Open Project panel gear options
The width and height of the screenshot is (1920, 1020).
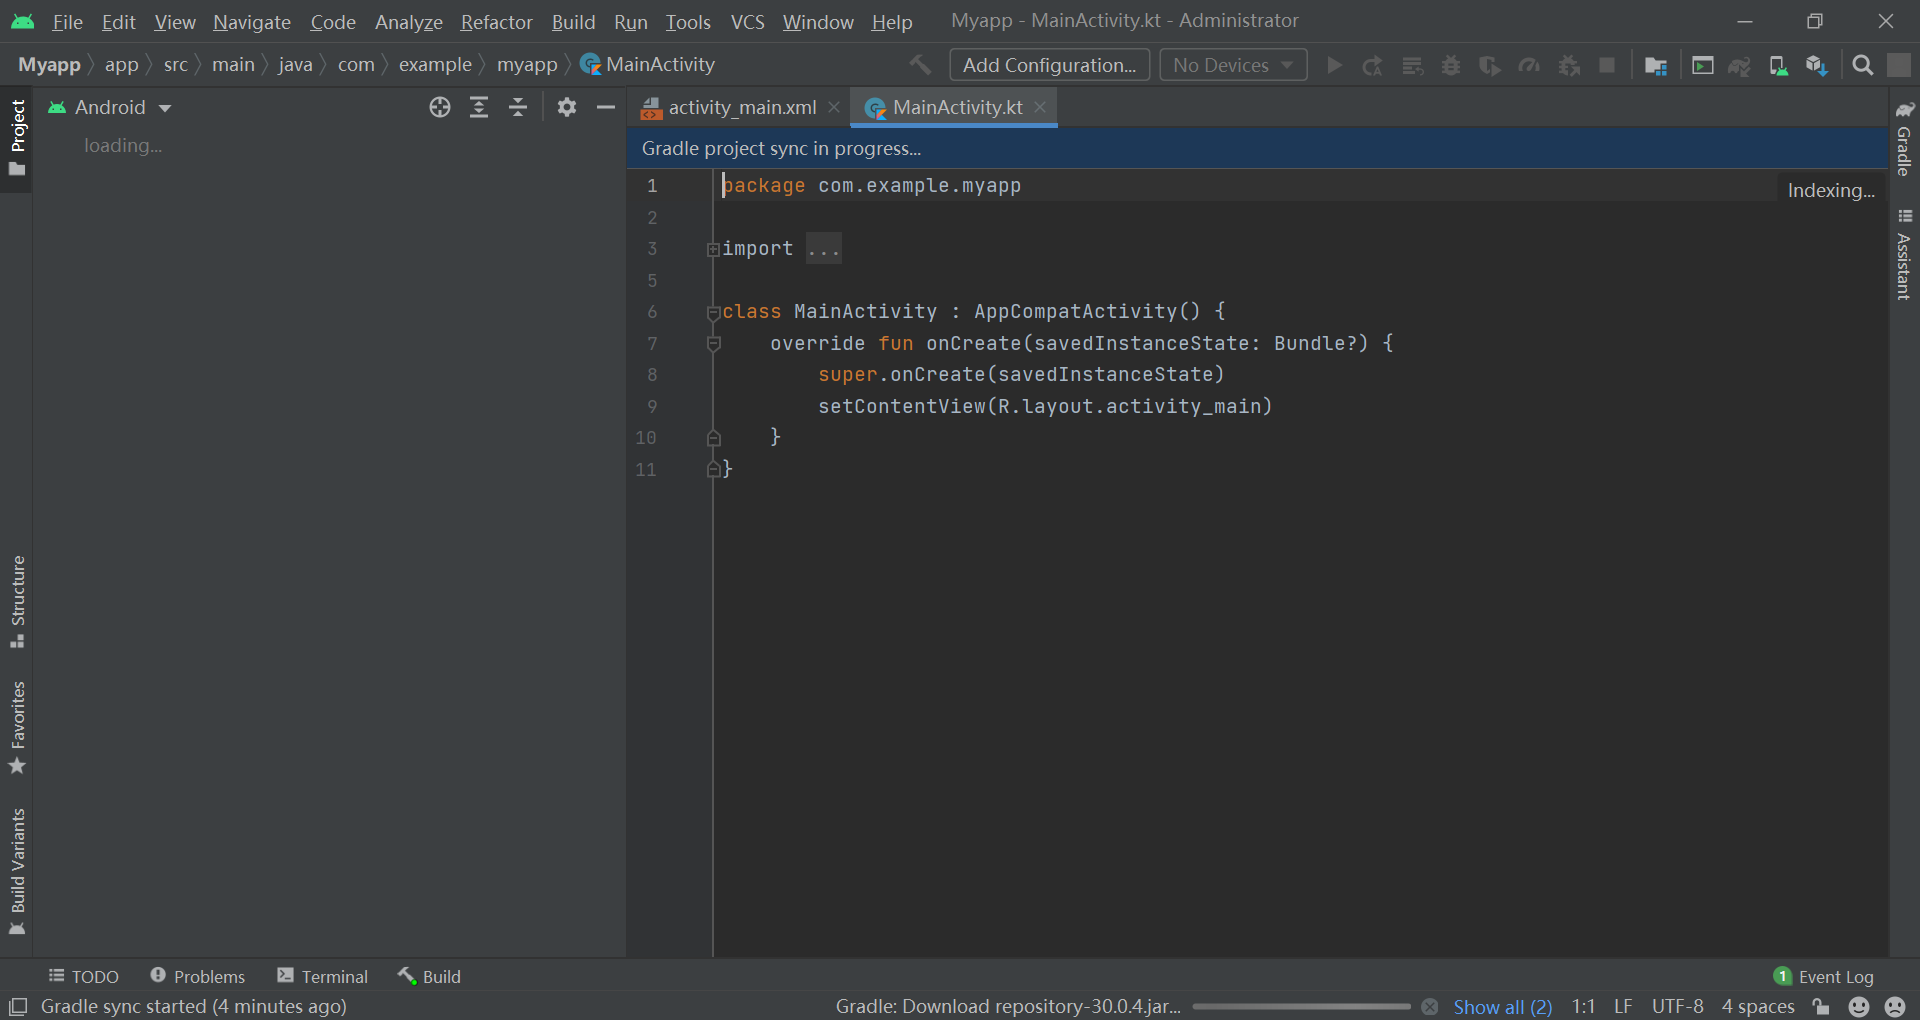click(567, 107)
